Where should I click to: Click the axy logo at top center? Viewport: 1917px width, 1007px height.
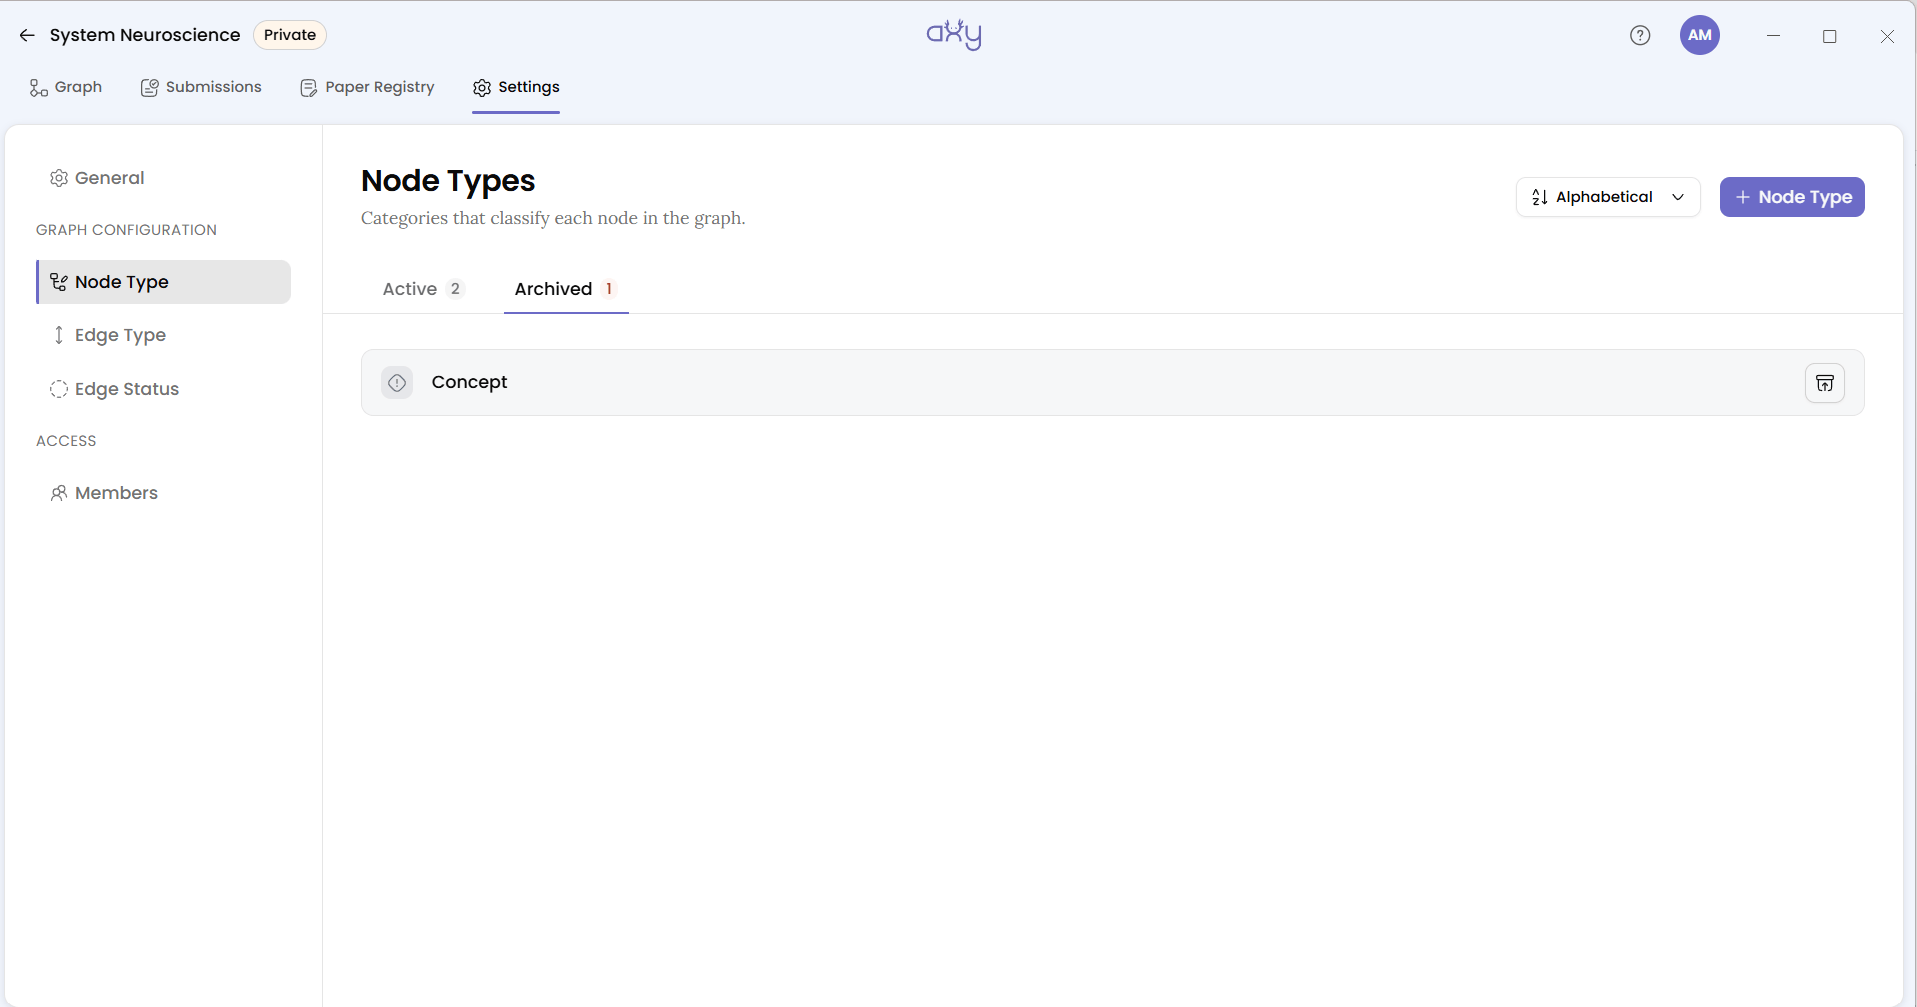954,35
